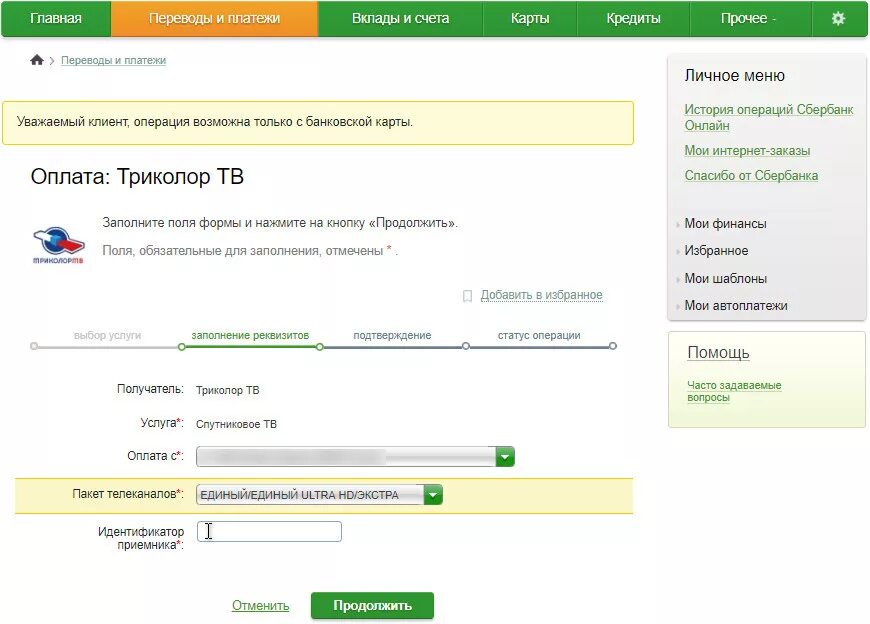This screenshot has width=870, height=624.
Task: Click the Личное меню heading
Action: (x=734, y=75)
